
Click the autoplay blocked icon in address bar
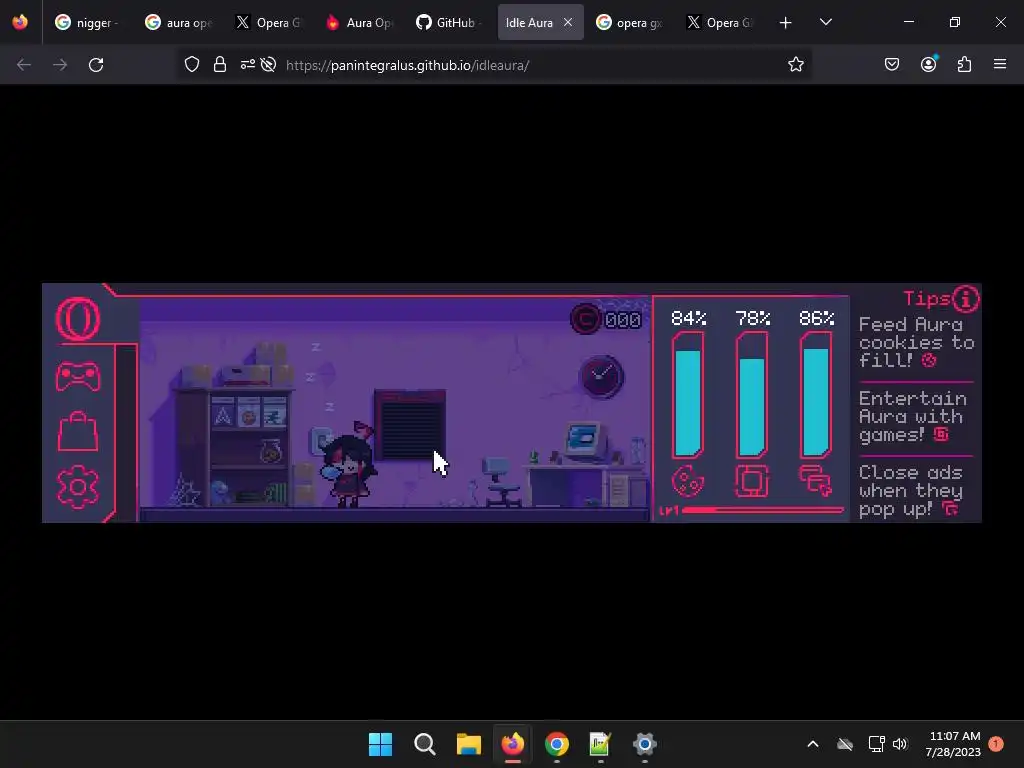coord(268,65)
